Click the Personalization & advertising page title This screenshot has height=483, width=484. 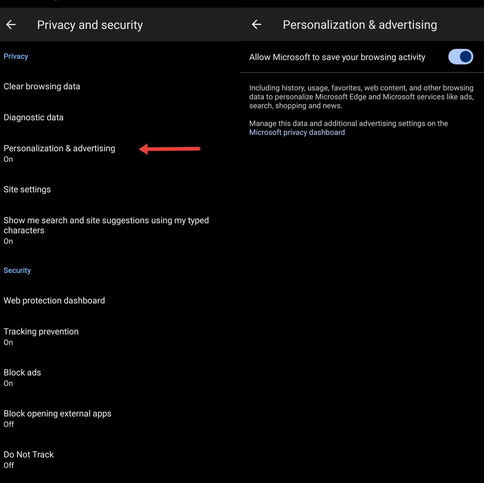pos(360,25)
